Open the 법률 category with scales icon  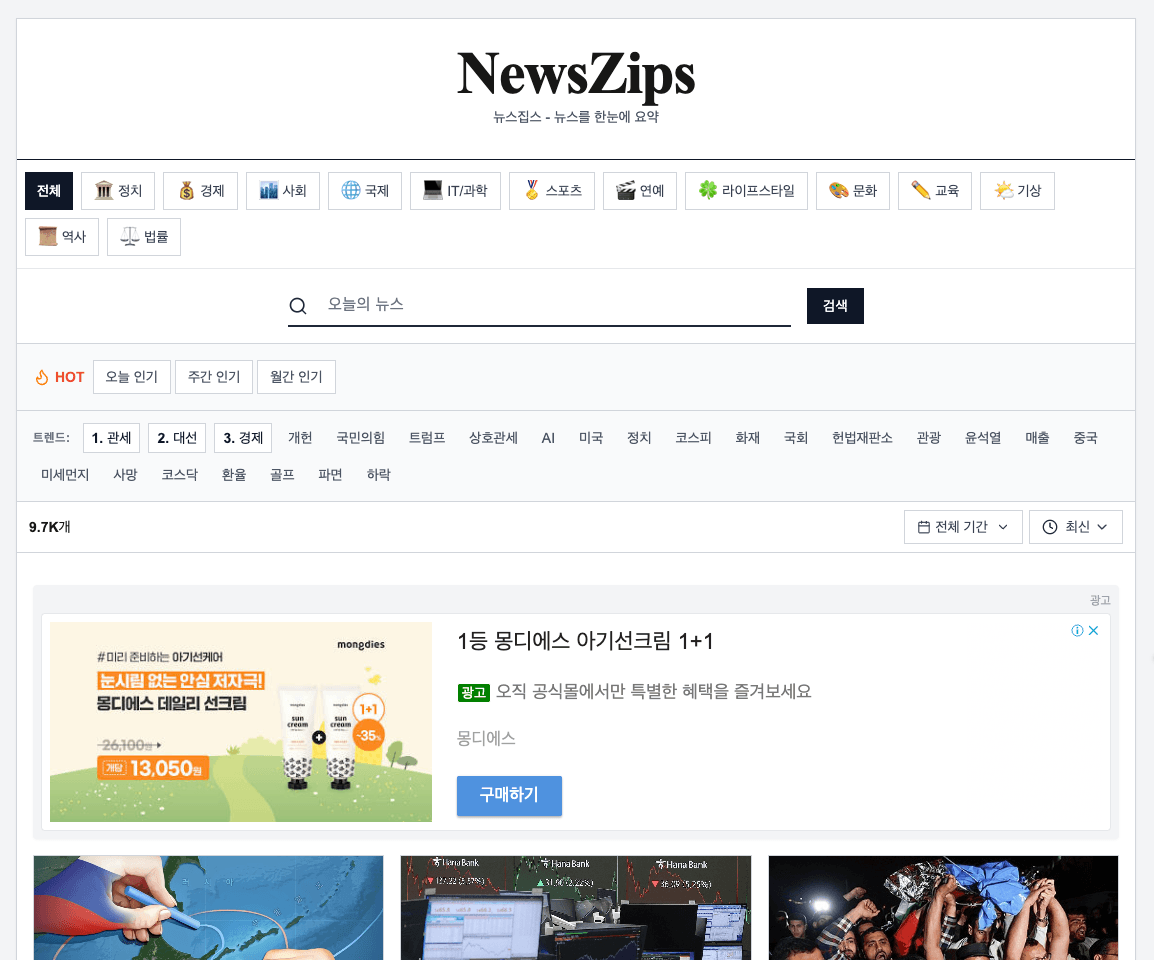pos(144,237)
